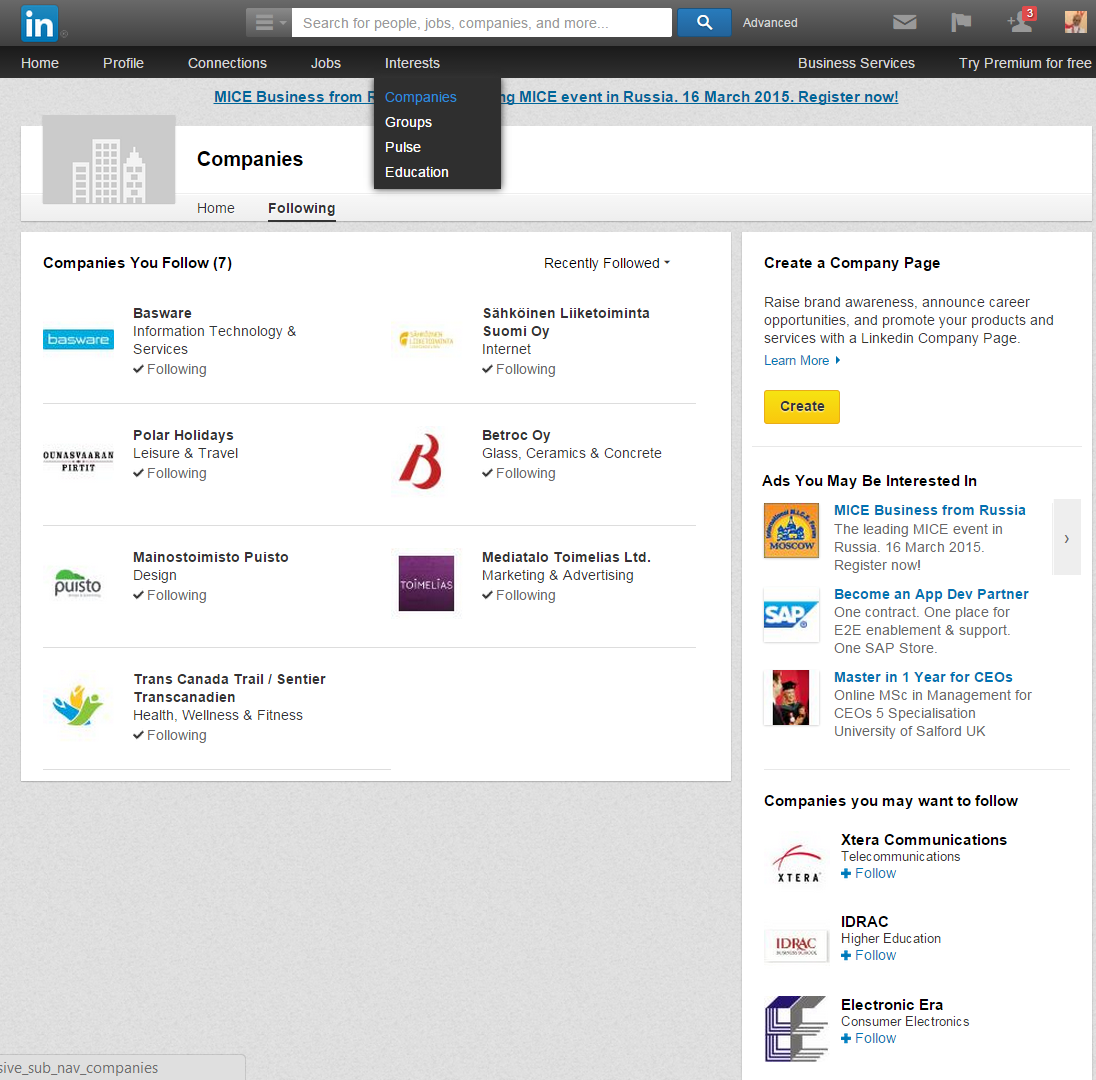Toggle Following for Trans Canada Trail
Screen dimensions: 1096x1080
click(170, 735)
